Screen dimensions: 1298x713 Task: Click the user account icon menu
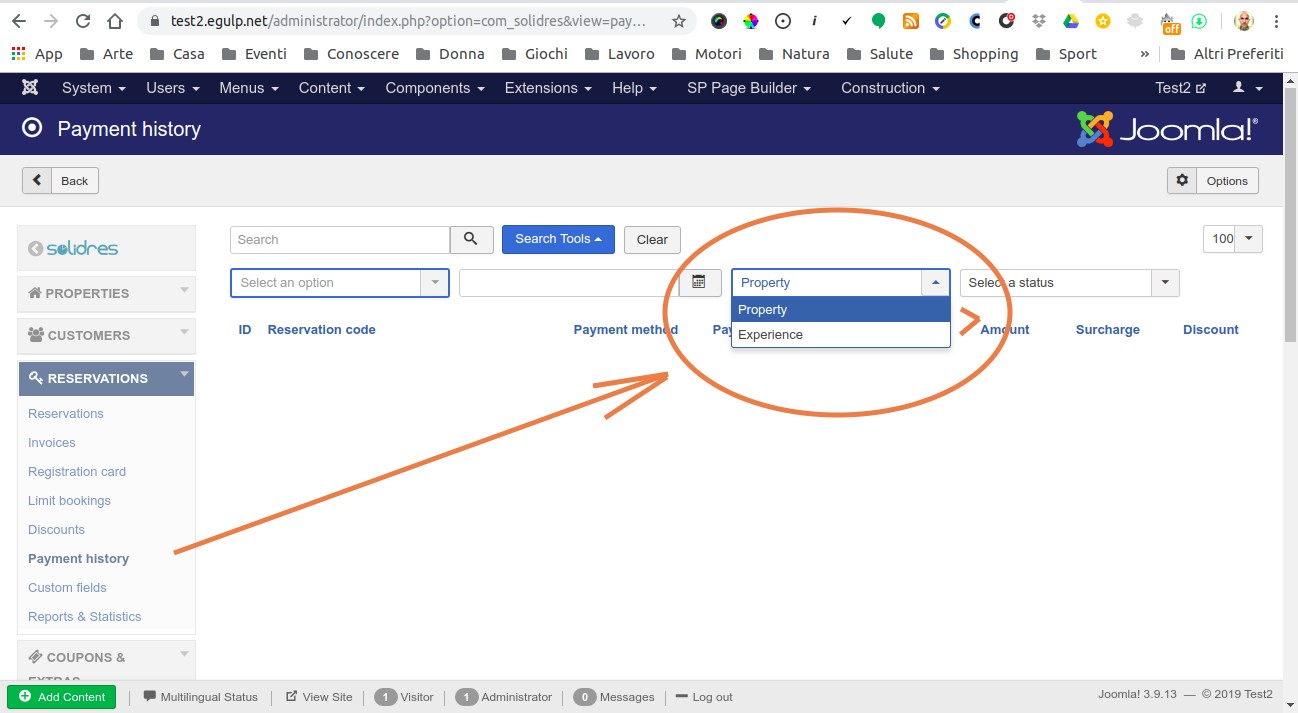point(1247,88)
